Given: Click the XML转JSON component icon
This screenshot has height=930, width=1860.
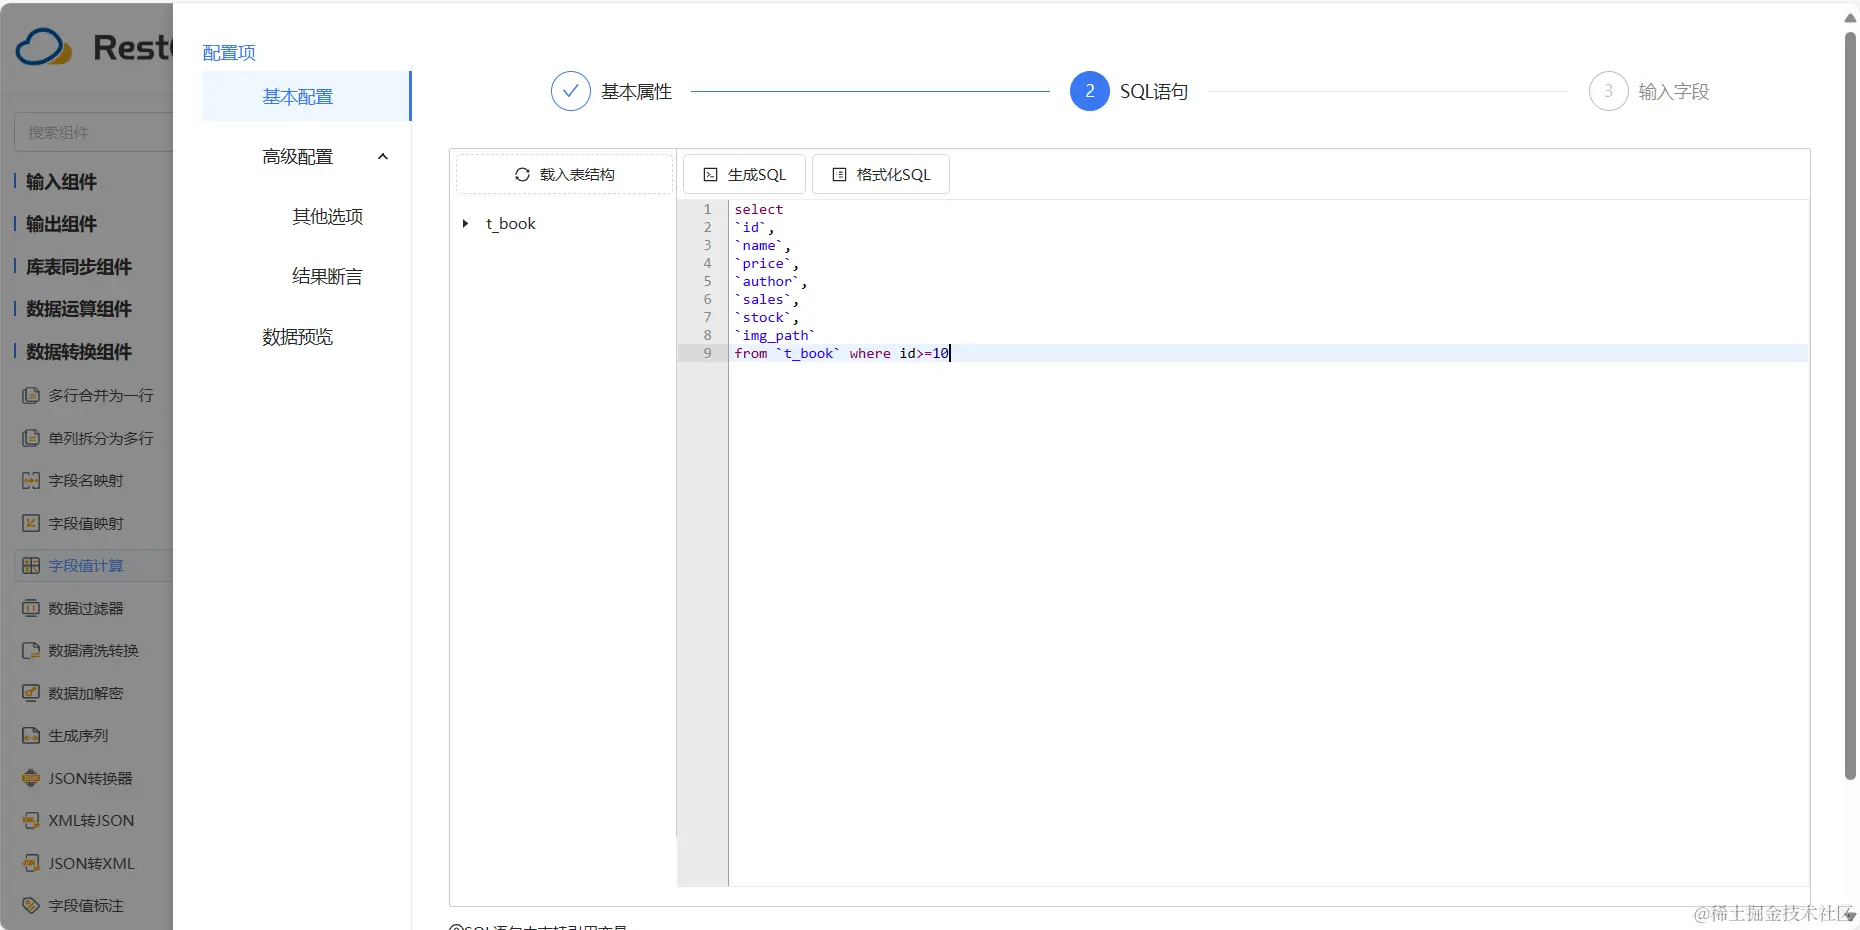Looking at the screenshot, I should (x=31, y=821).
